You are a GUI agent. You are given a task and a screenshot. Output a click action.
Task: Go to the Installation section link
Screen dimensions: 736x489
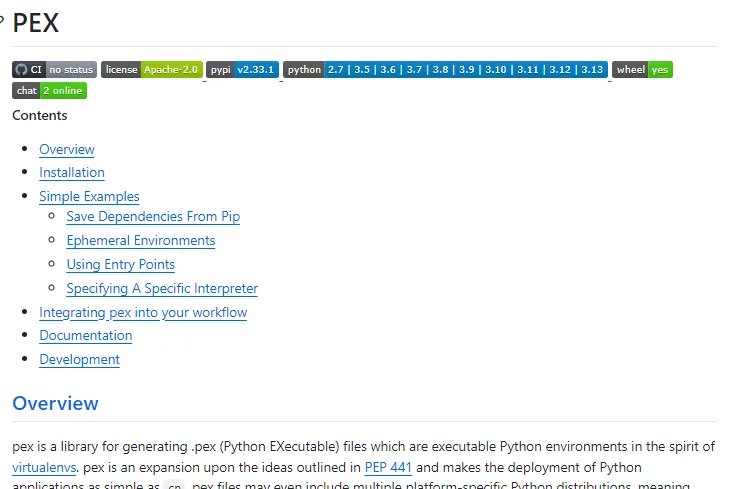(x=72, y=172)
